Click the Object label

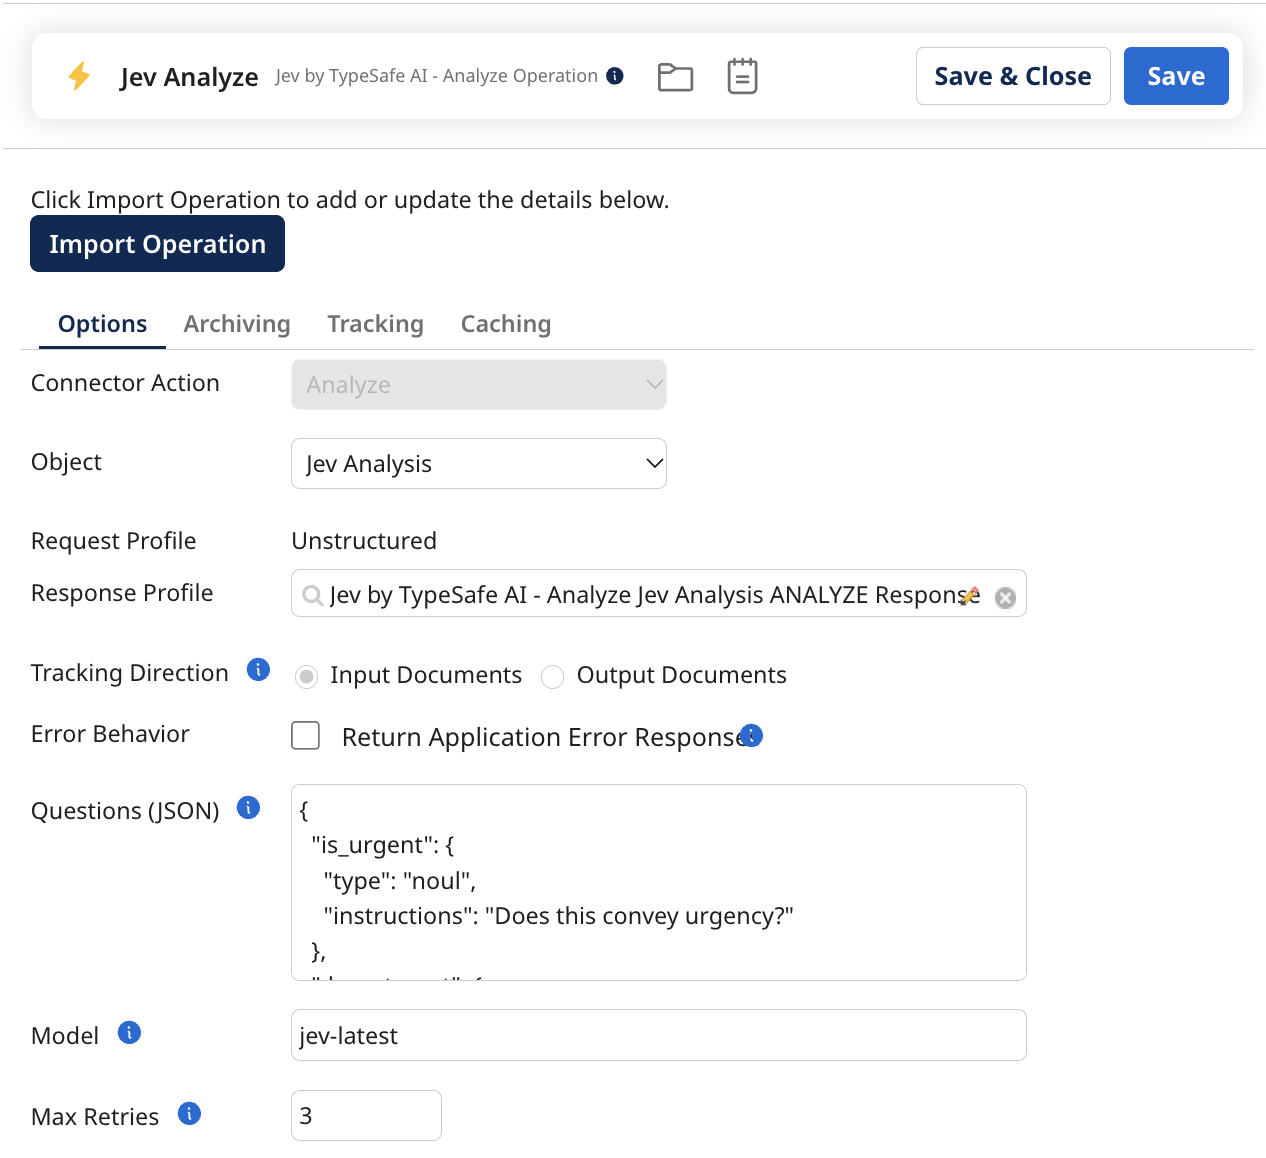[66, 462]
